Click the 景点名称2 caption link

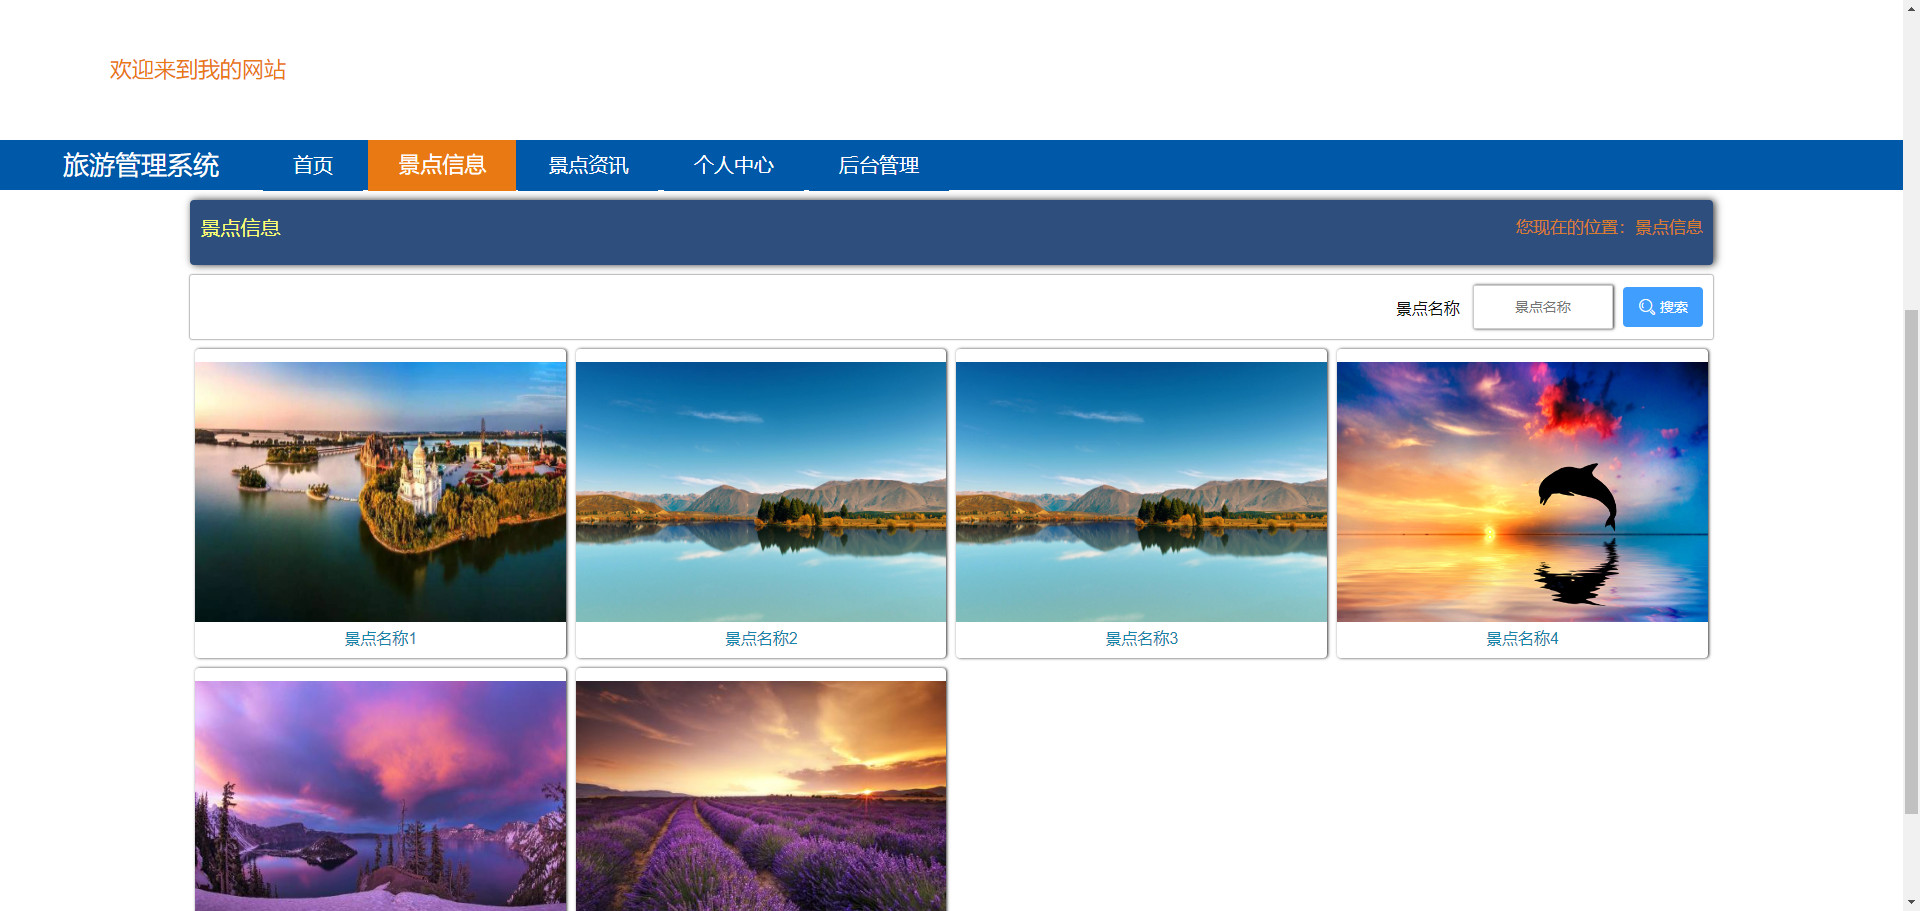761,638
